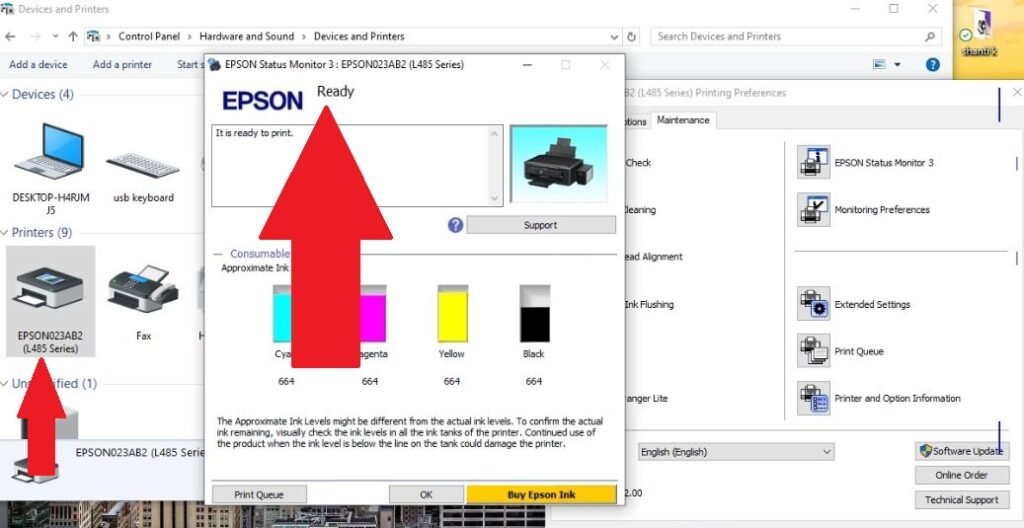1024x528 pixels.
Task: Click the Ink Flushing option in Maintenance
Action: (648, 304)
